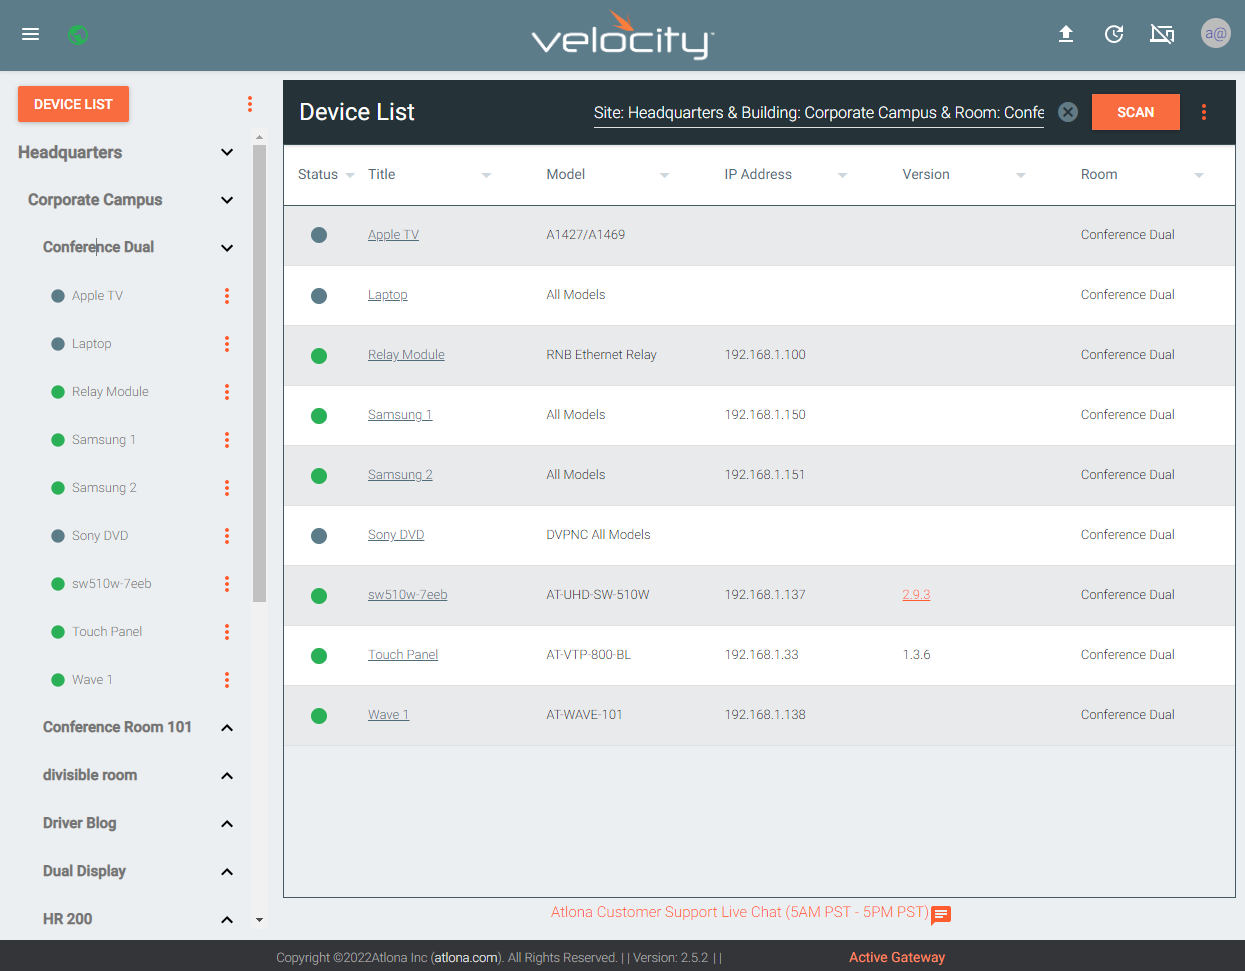Screen dimensions: 1245x971
Task: Clear the device list filter
Action: click(x=1068, y=112)
